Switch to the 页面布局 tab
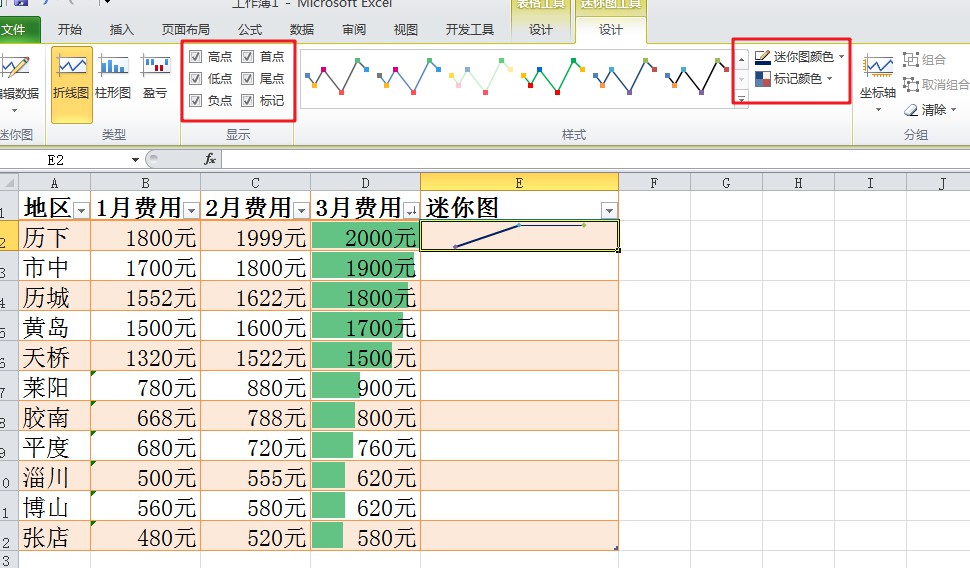The width and height of the screenshot is (970, 568). click(186, 29)
